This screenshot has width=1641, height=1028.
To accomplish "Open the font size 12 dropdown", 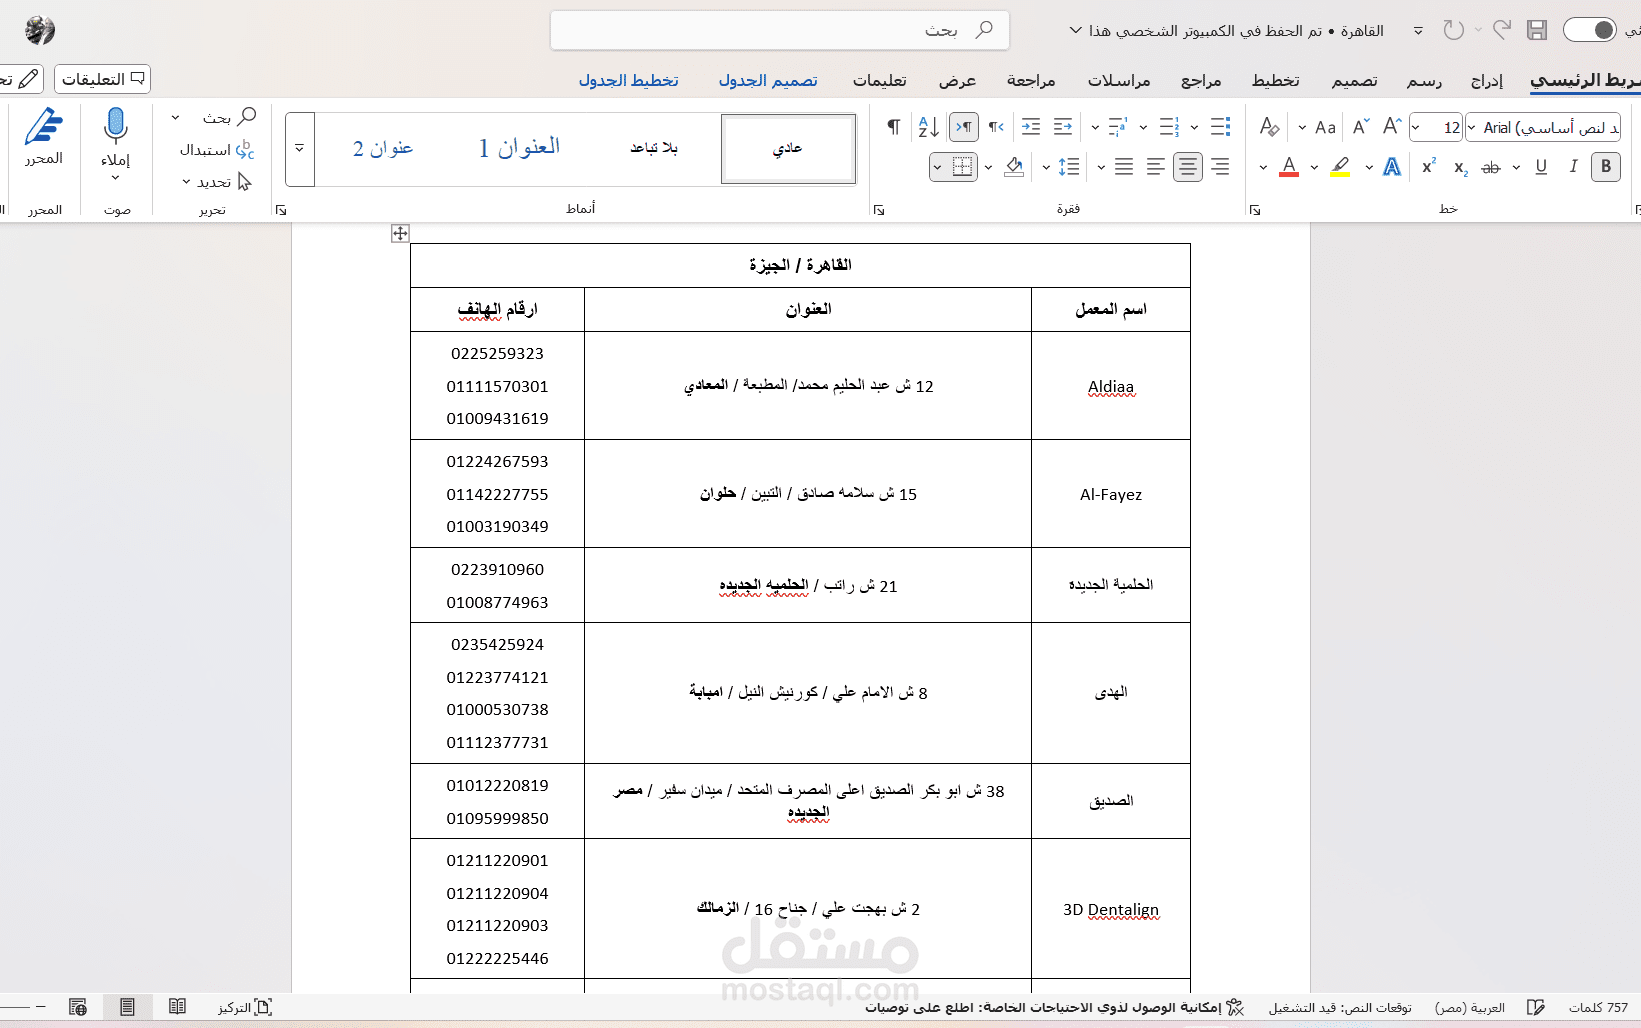I will point(1416,127).
